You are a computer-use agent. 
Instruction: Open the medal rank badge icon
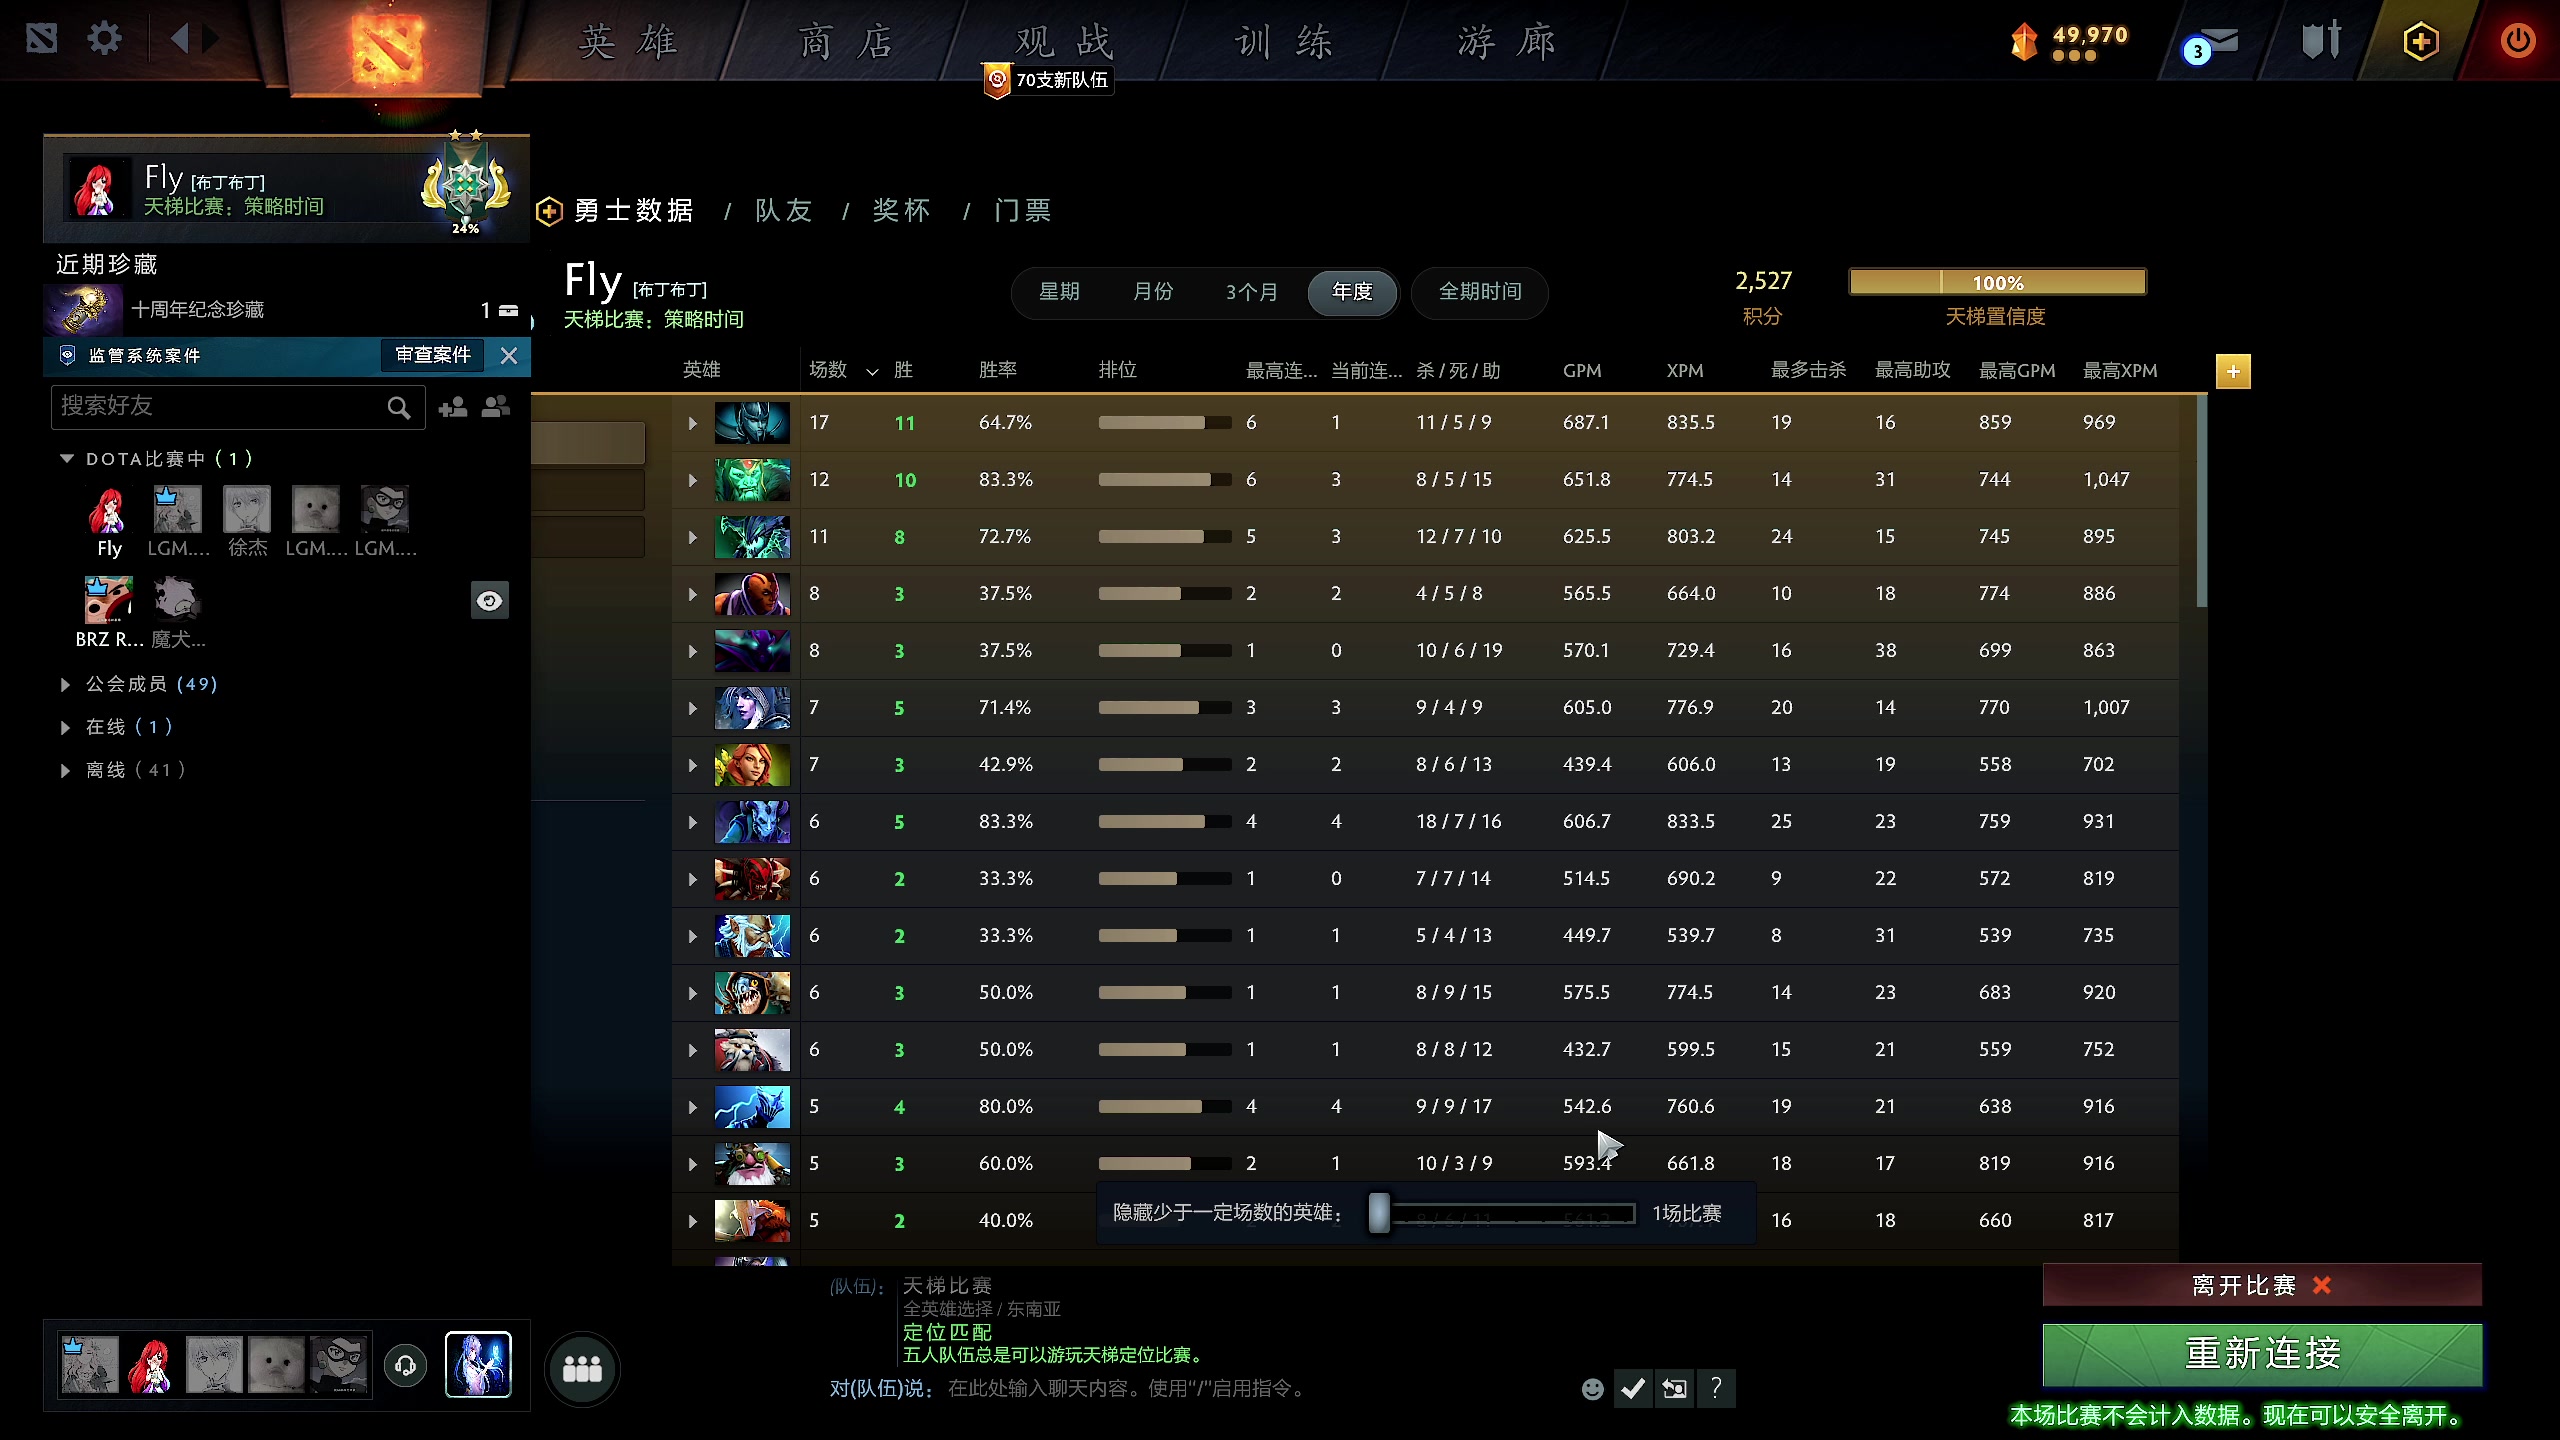466,186
